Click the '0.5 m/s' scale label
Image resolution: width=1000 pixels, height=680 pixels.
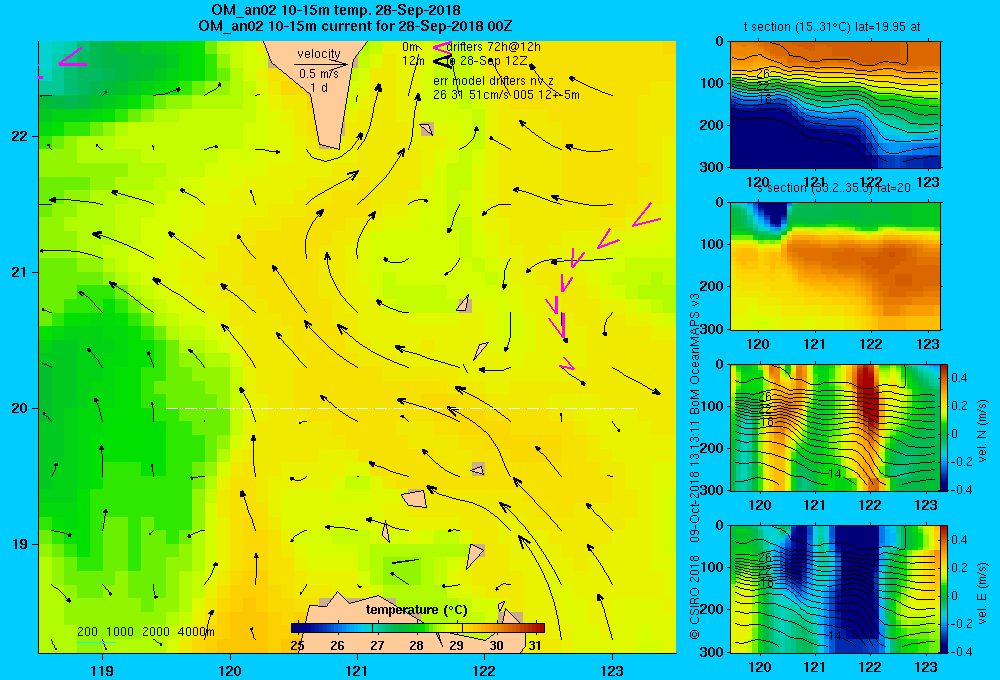(319, 74)
